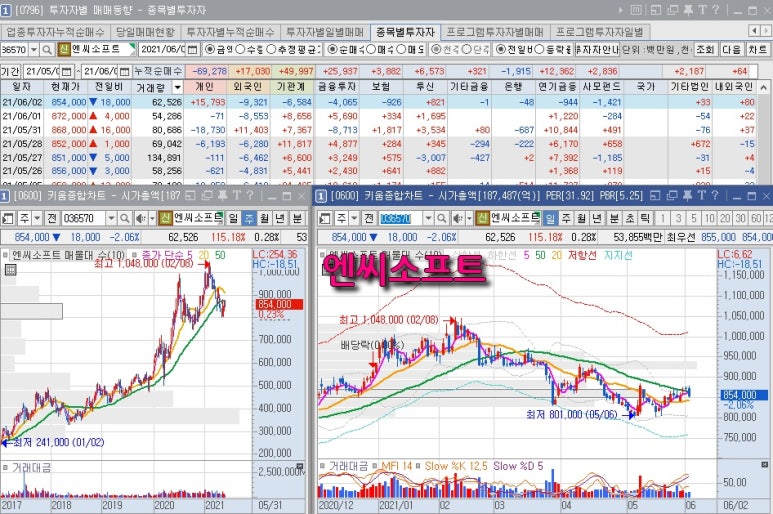Click the highlighted stock code field in right chart
773x514 pixels.
[x=400, y=218]
